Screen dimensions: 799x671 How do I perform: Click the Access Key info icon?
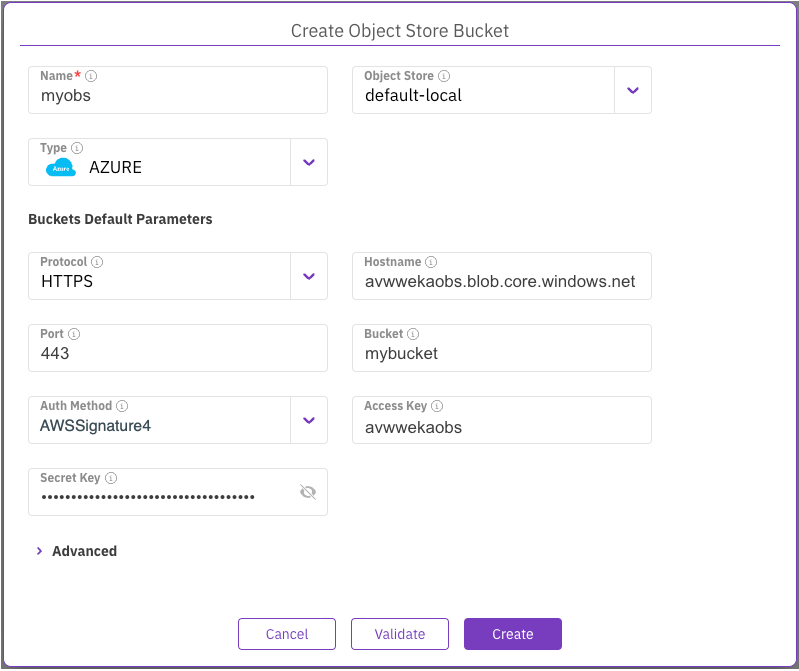tap(437, 406)
